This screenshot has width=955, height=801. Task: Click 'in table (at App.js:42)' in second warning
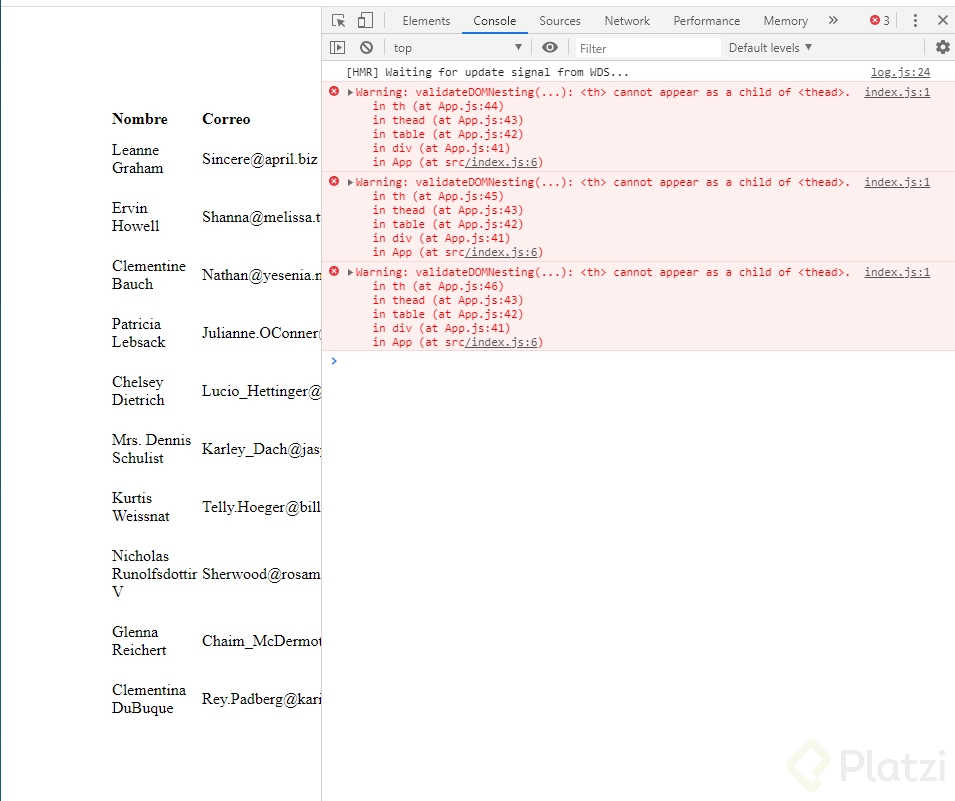tap(448, 225)
